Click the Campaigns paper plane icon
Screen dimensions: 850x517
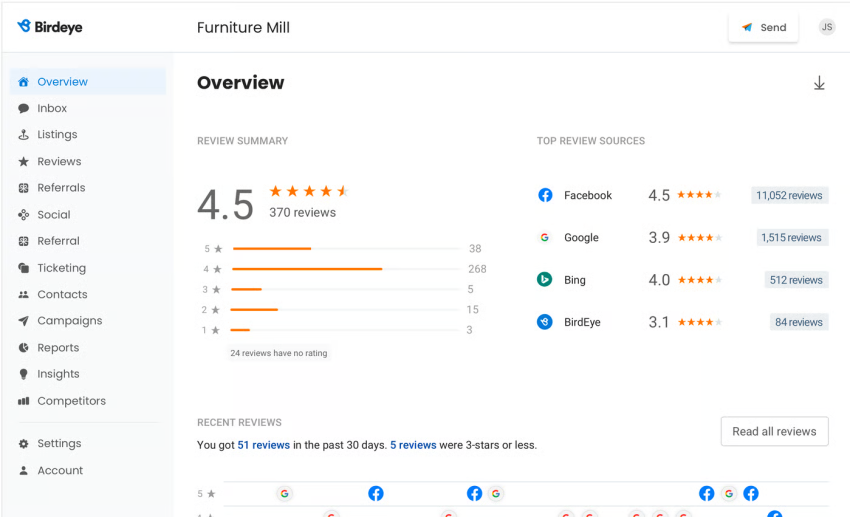[23, 321]
